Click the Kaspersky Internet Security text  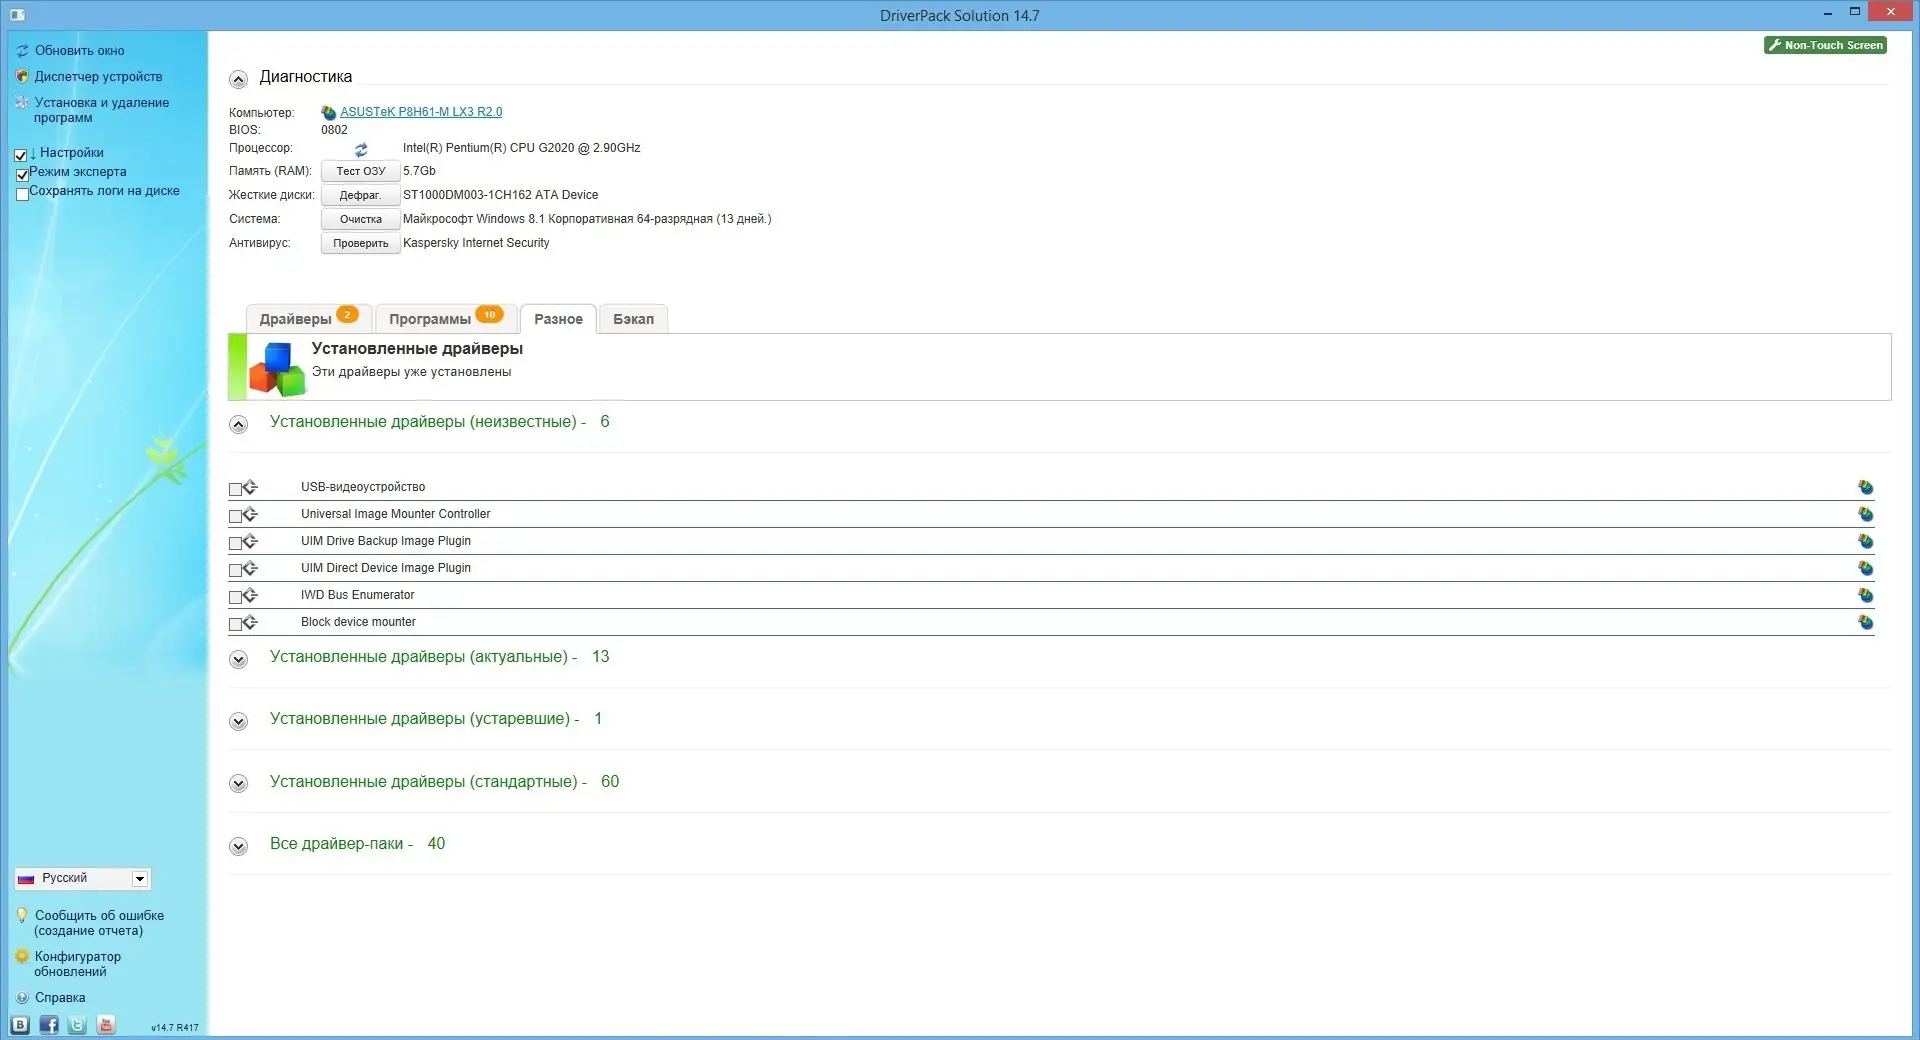[x=476, y=243]
